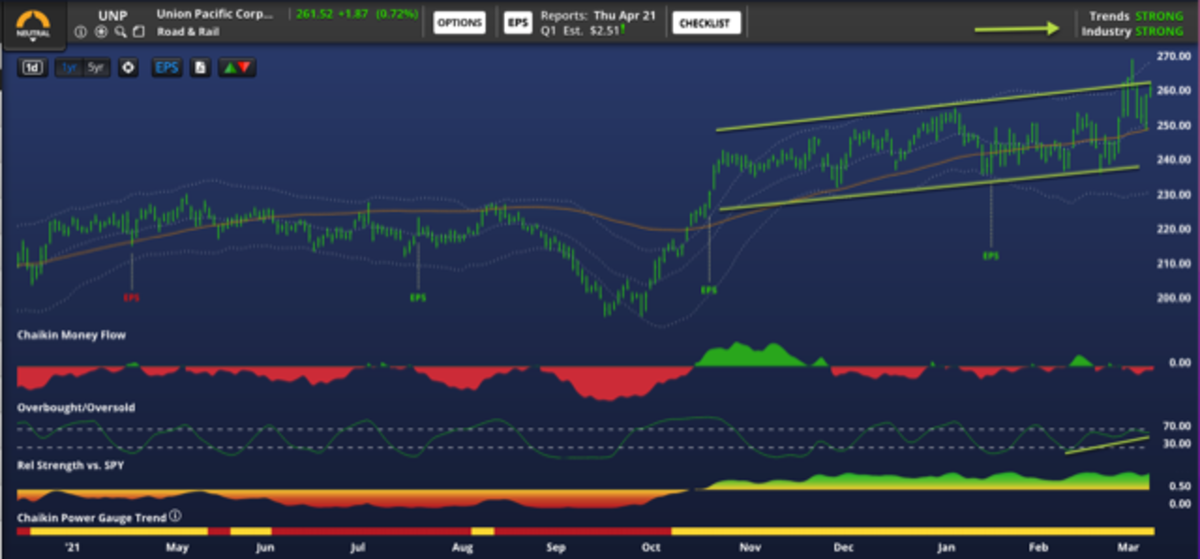Click the magnifier search icon under UNP
Viewport: 1200px width, 559px height.
(x=120, y=31)
